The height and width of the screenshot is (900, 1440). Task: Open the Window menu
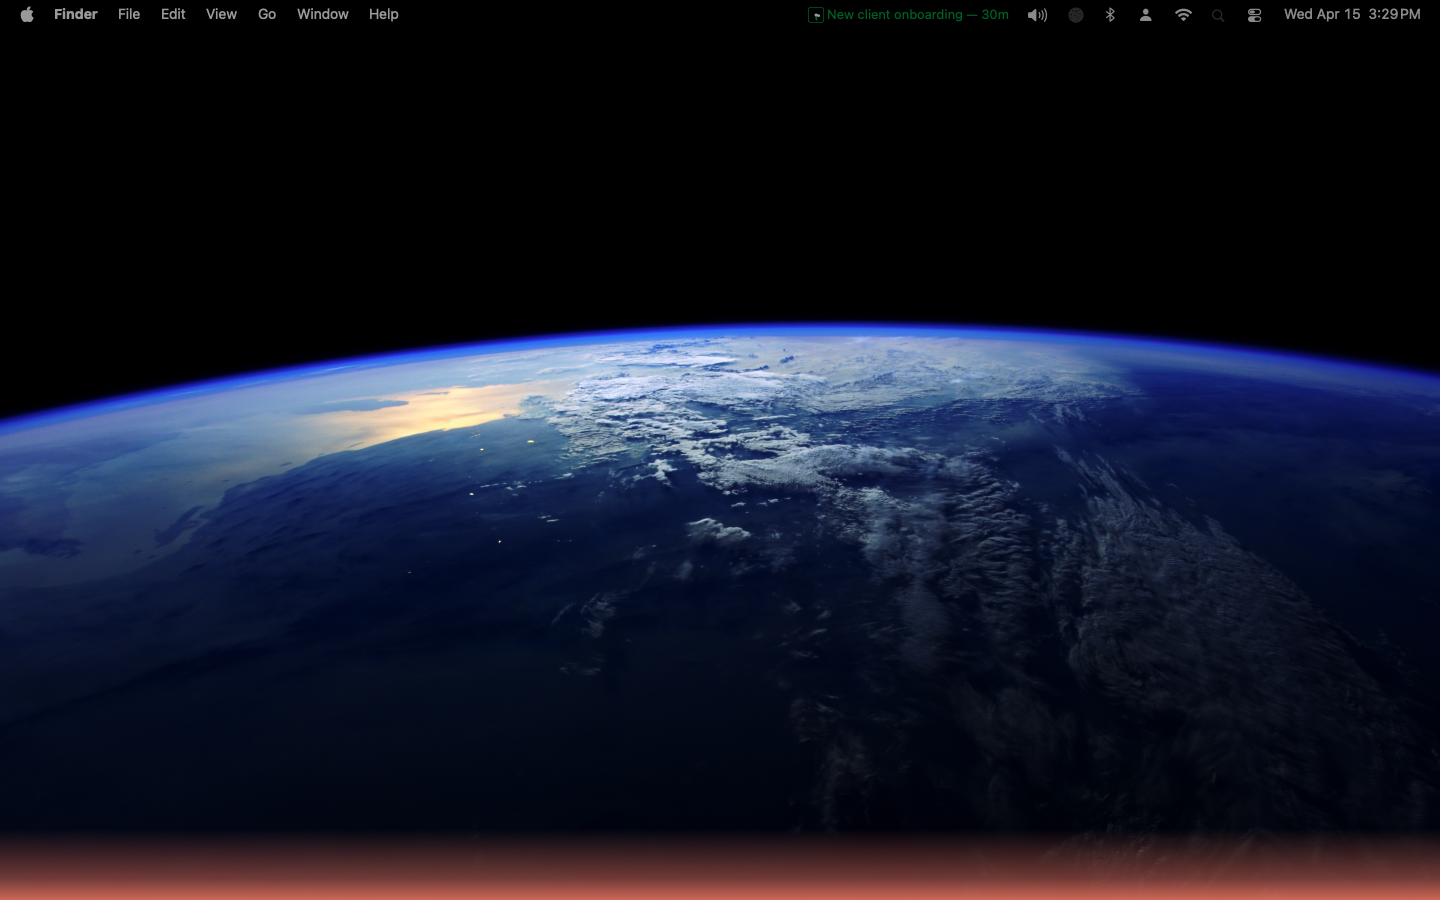(322, 14)
